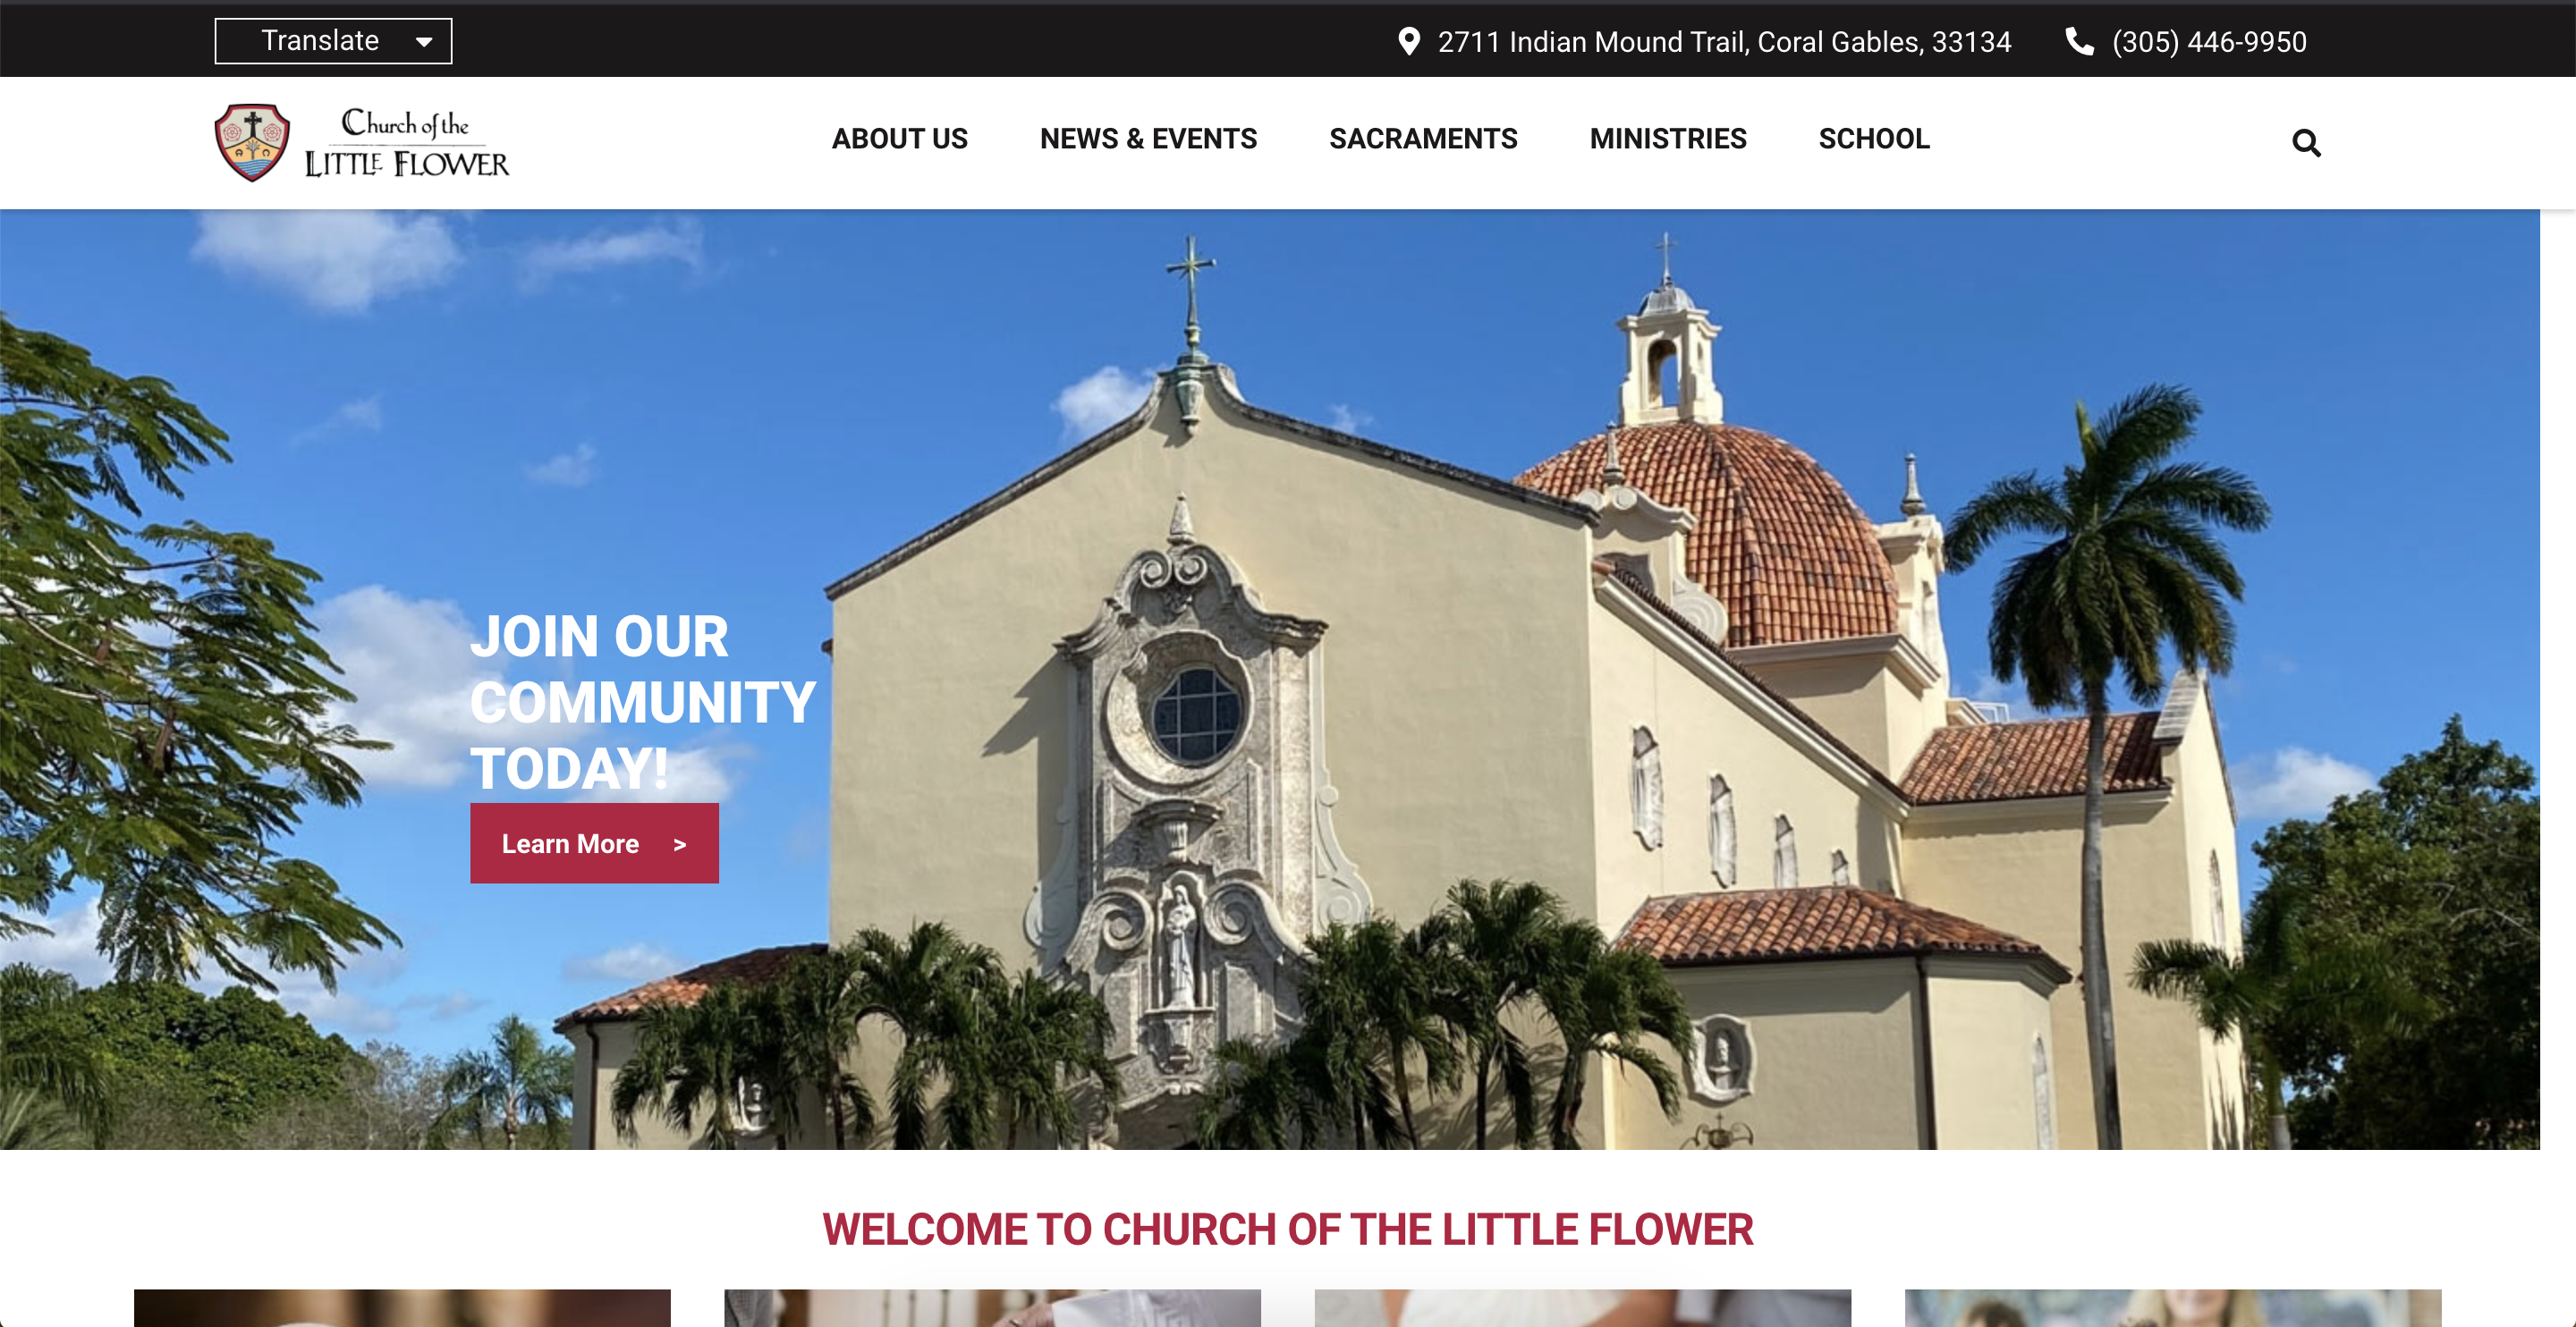Click the church address link
Screen dimensions: 2576x1327
point(1723,42)
